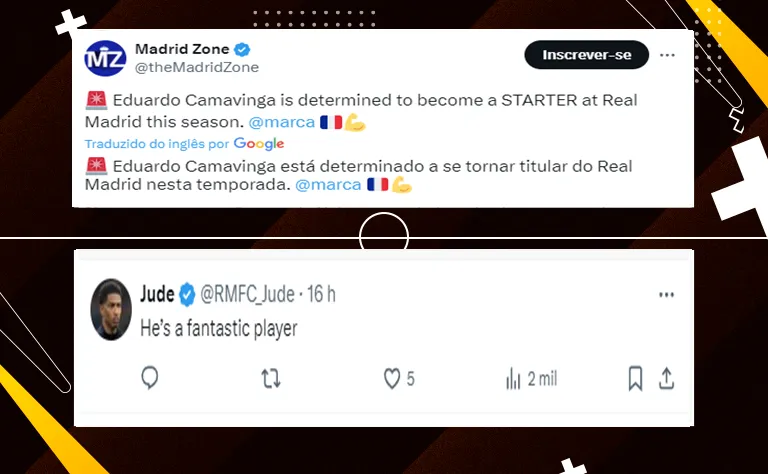Viewport: 768px width, 474px height.
Task: Open more options on Madrid Zone tweet
Action: (x=667, y=55)
